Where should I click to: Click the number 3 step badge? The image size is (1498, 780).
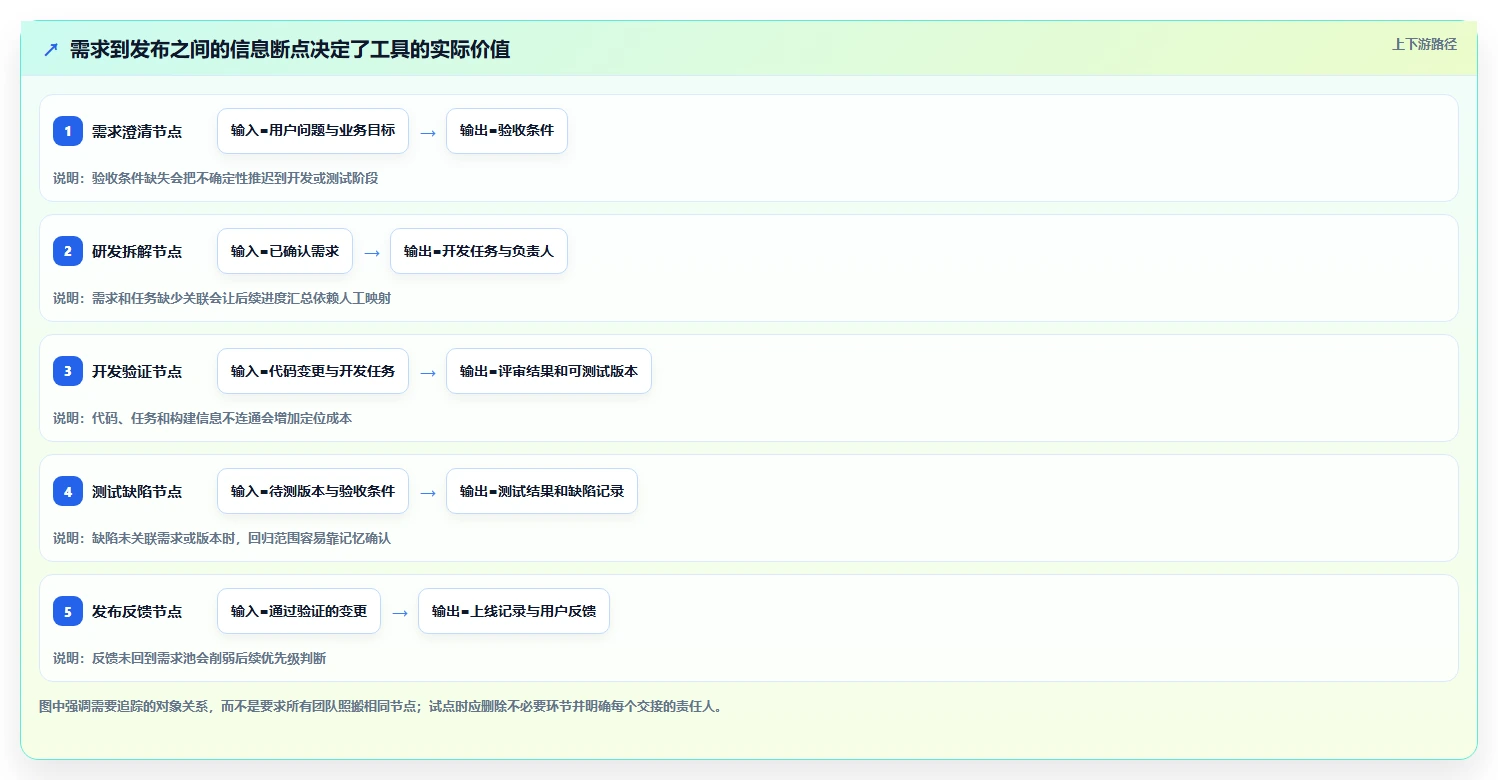click(68, 371)
